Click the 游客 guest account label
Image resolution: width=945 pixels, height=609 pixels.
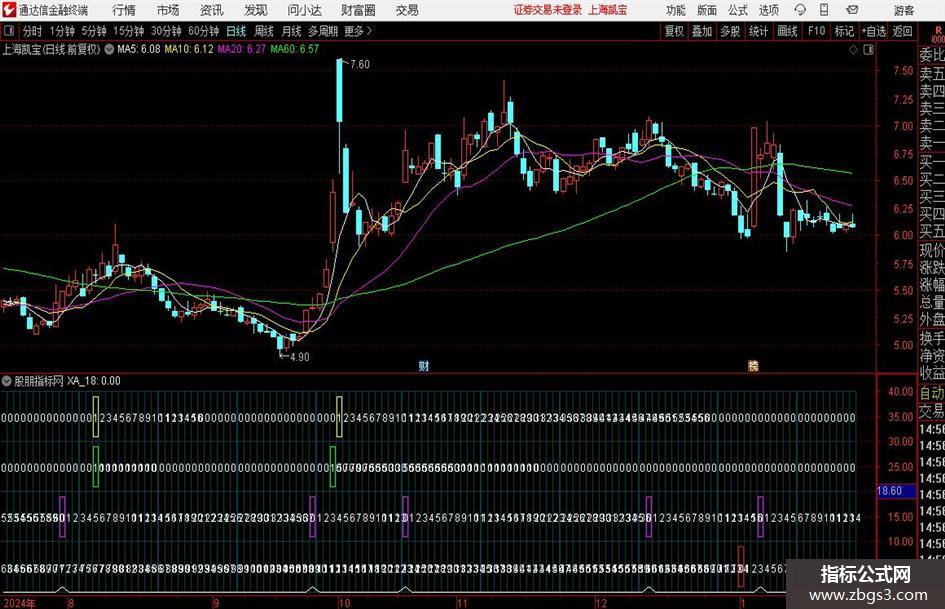click(903, 10)
